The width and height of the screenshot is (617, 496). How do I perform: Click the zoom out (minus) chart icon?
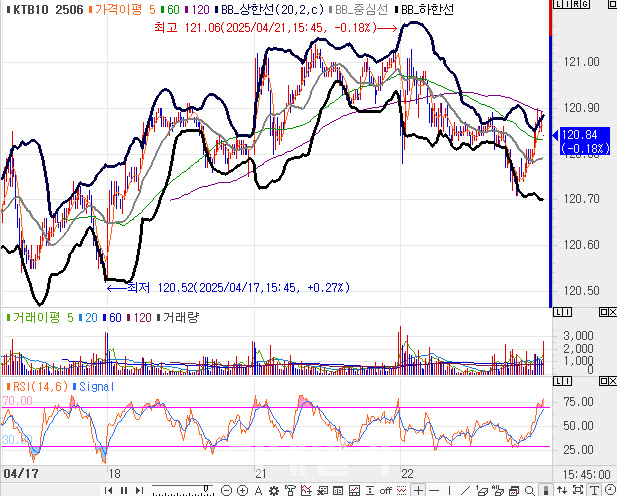[x=226, y=490]
